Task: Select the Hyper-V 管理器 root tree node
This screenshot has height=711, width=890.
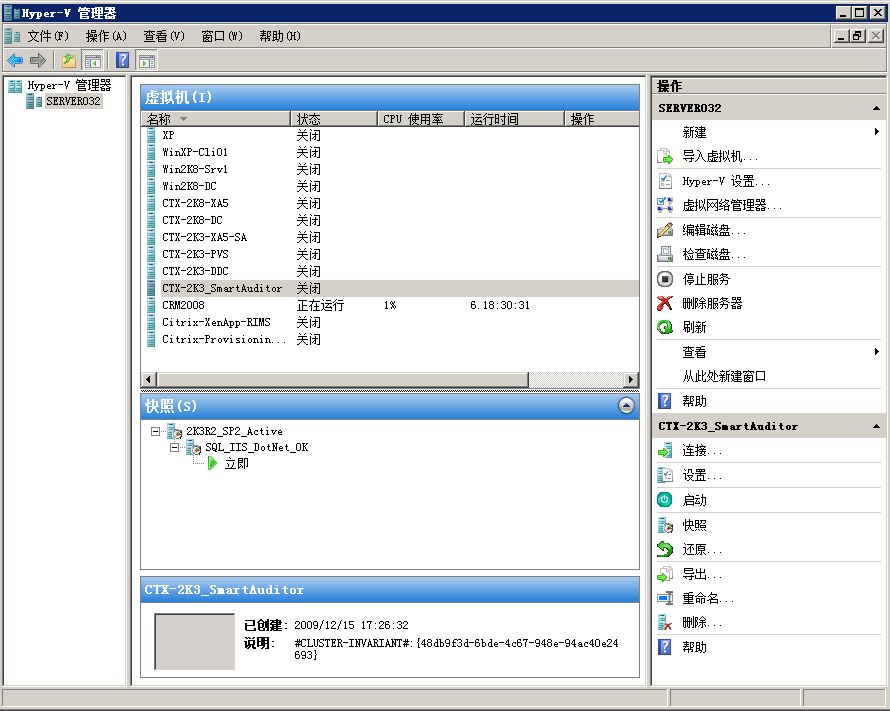Action: click(69, 86)
